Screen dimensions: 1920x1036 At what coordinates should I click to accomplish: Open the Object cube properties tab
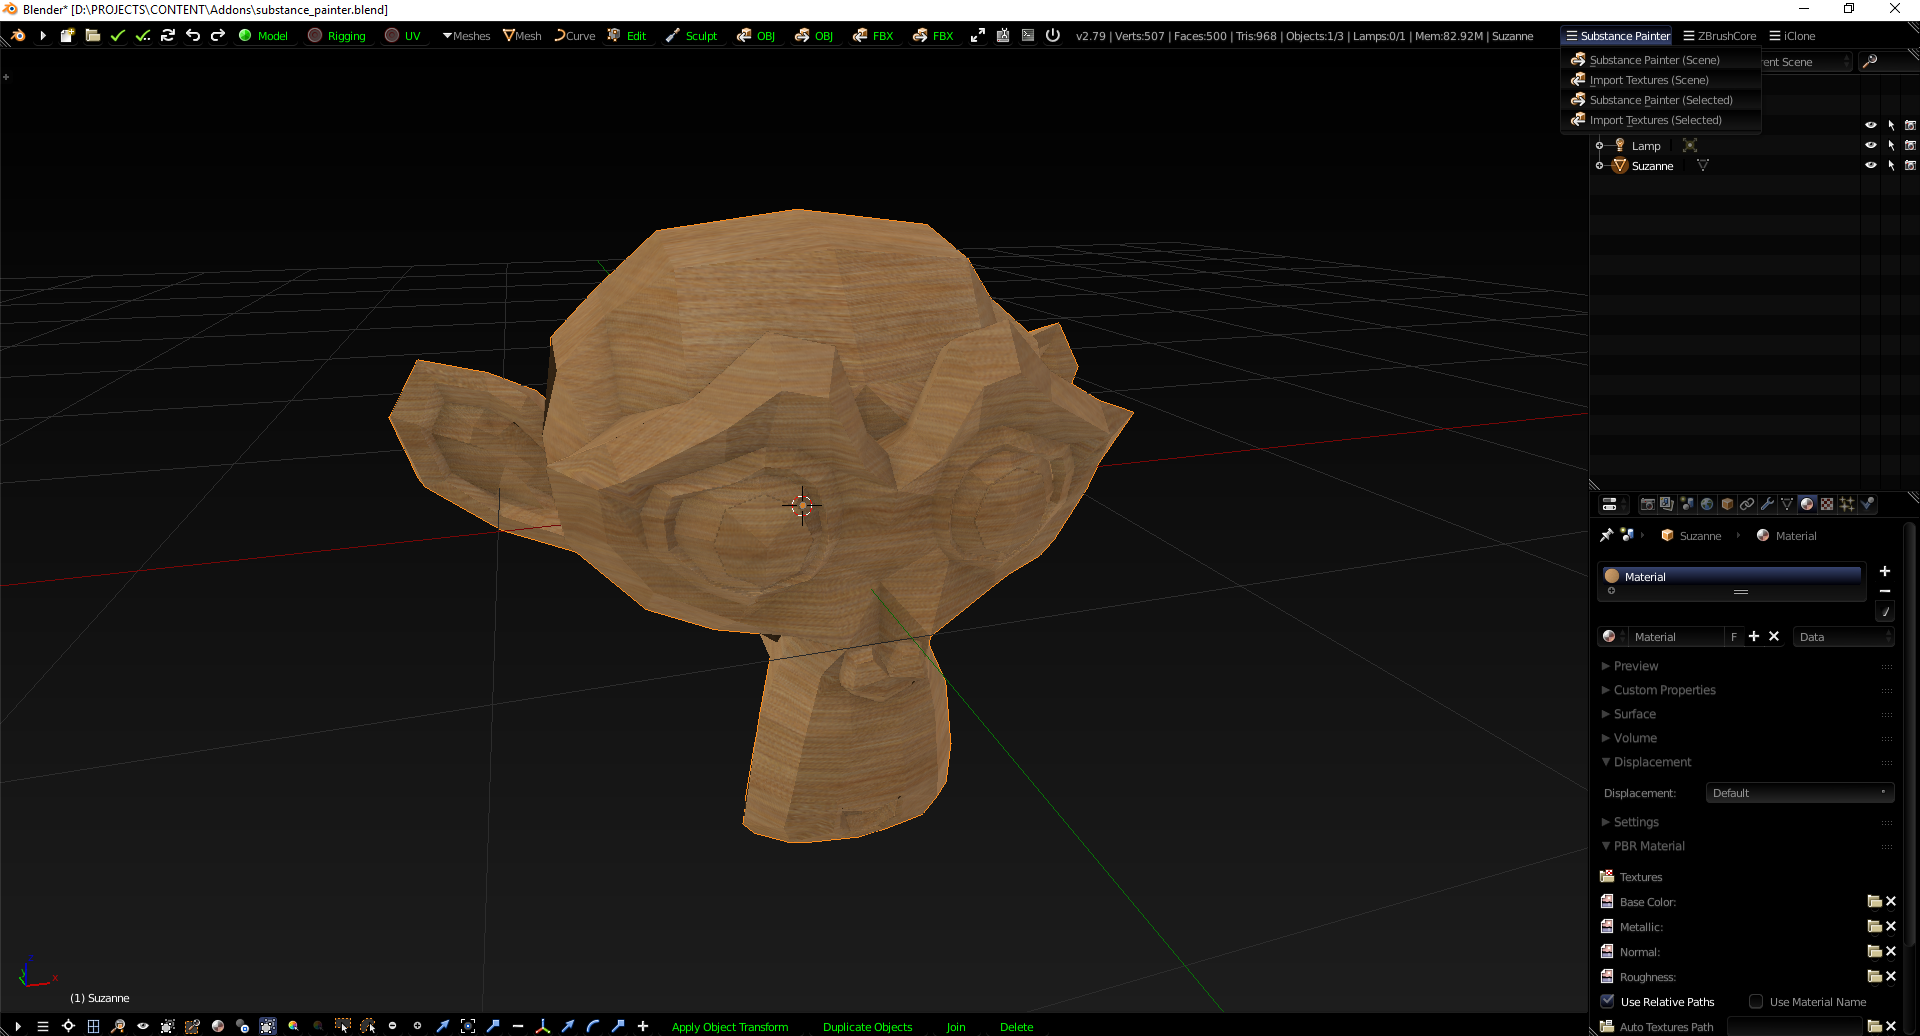(x=1727, y=504)
